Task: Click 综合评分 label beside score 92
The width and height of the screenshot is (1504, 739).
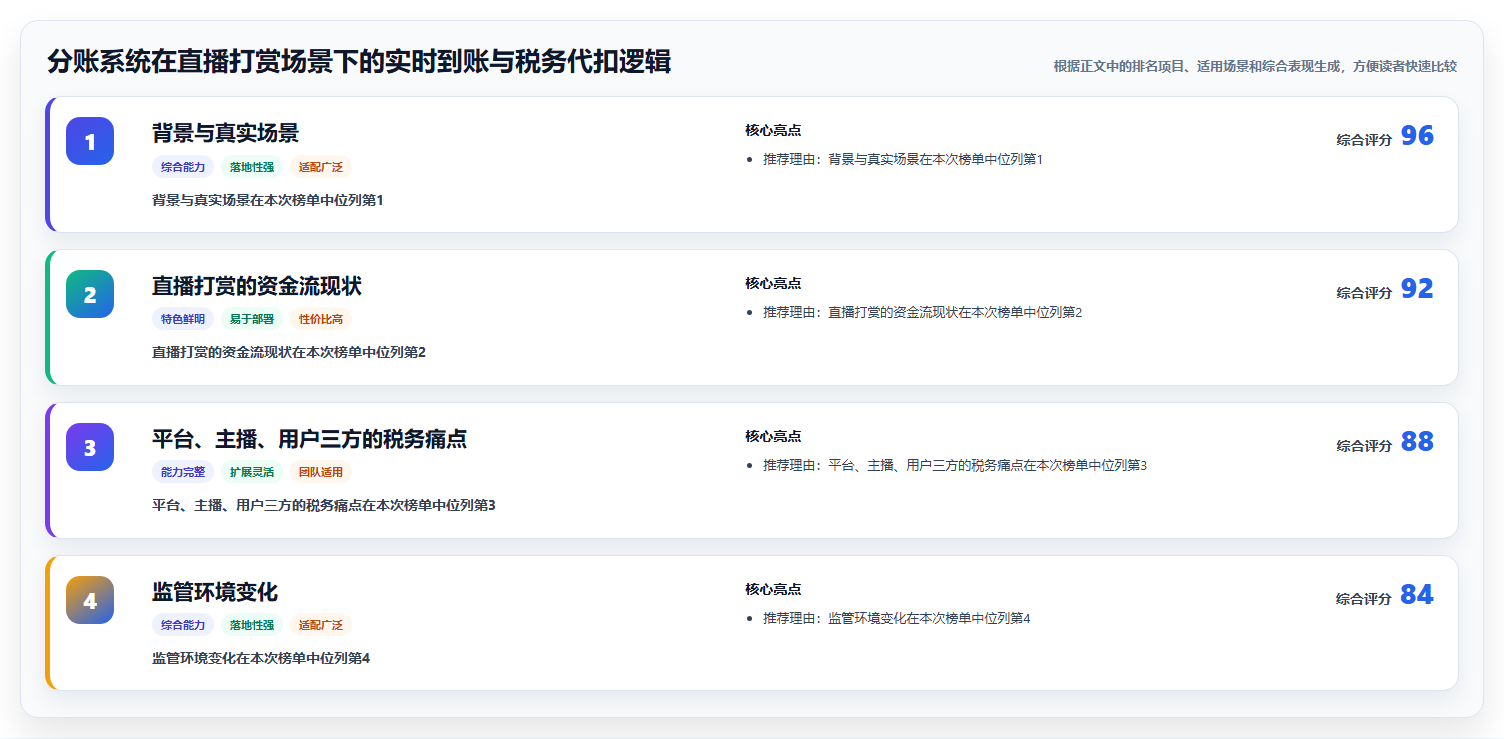Action: coord(1364,293)
